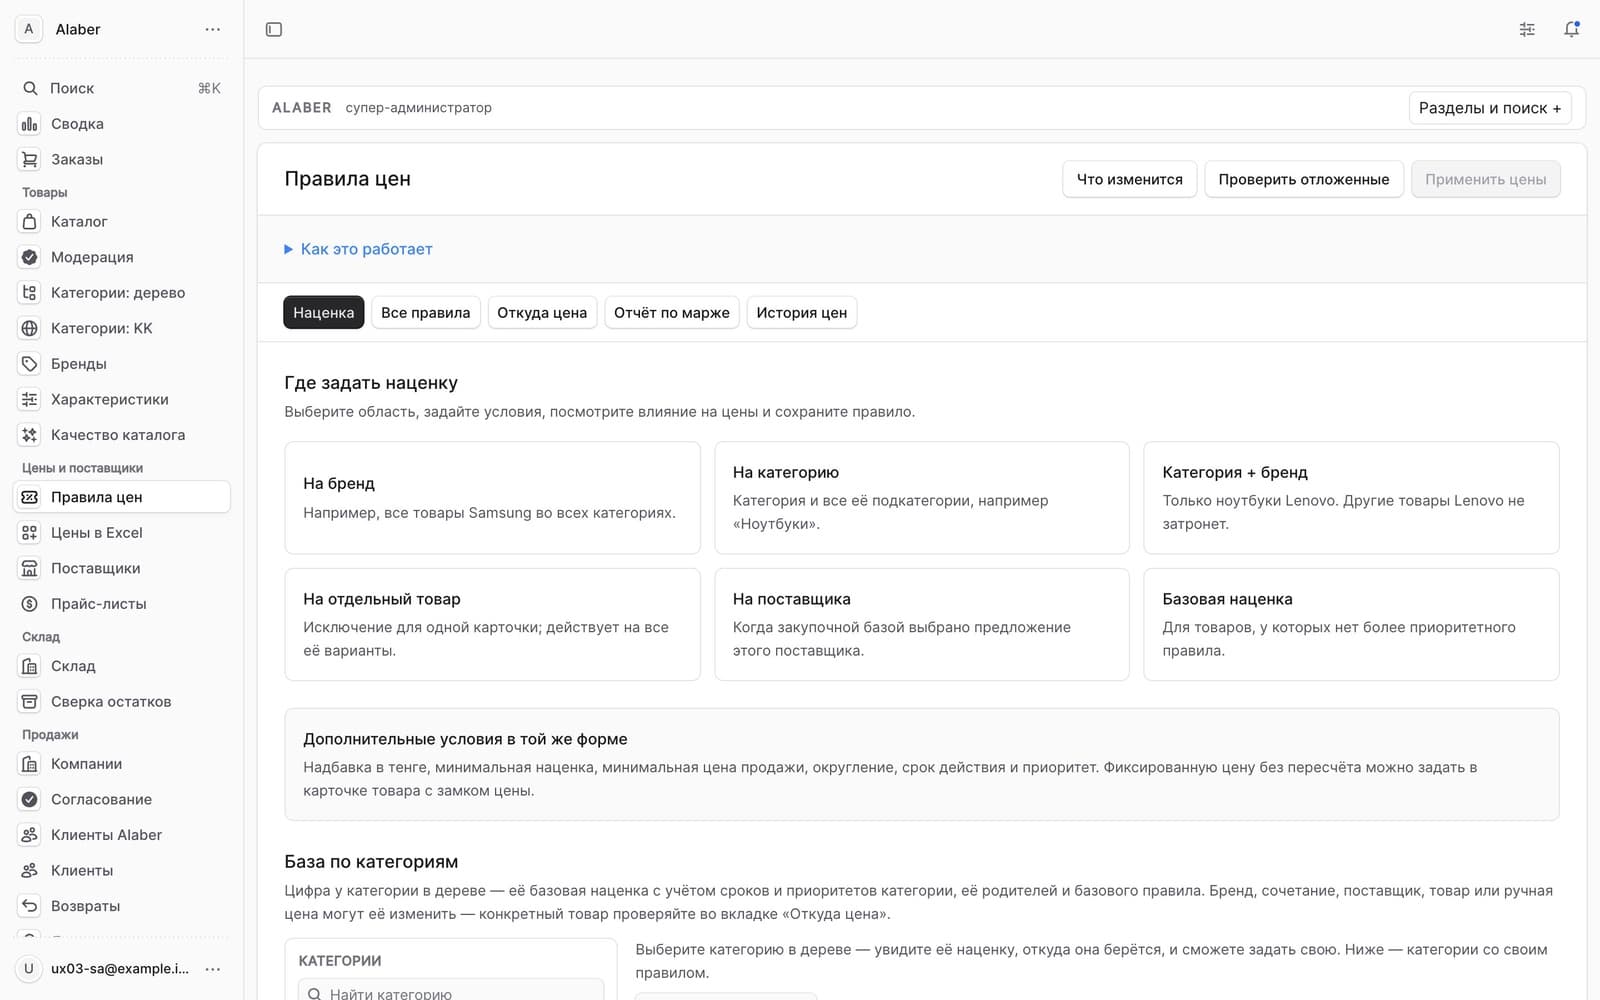The width and height of the screenshot is (1600, 1000).
Task: Expand the Как это работает section
Action: click(358, 249)
